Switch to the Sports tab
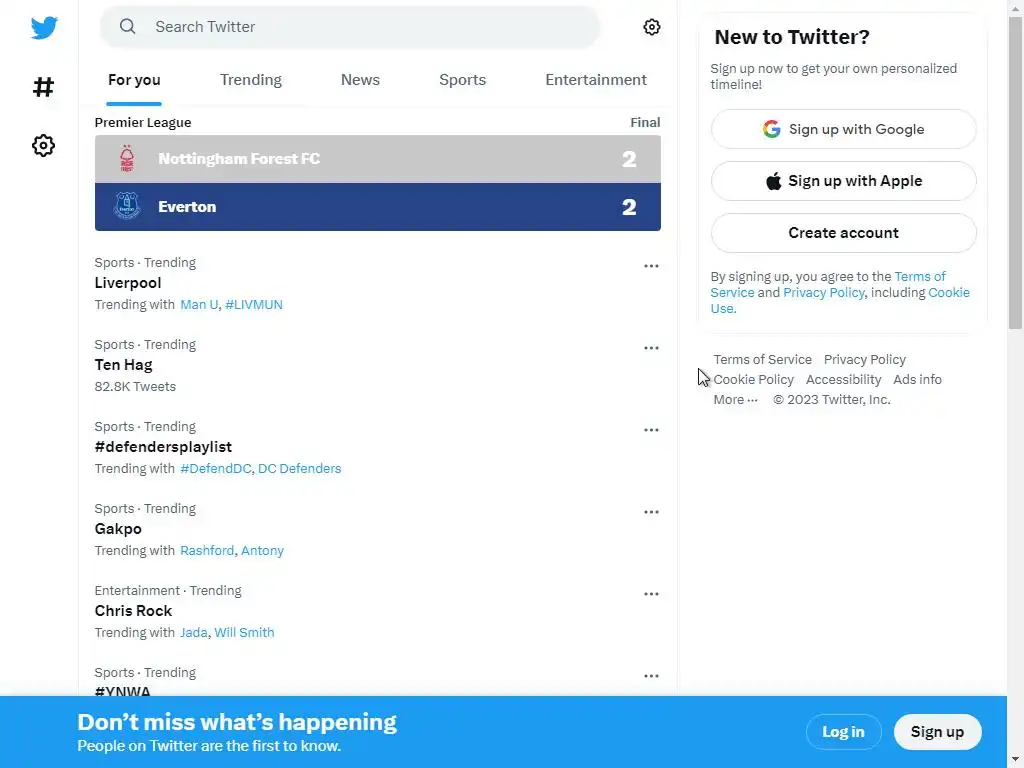 [x=462, y=80]
